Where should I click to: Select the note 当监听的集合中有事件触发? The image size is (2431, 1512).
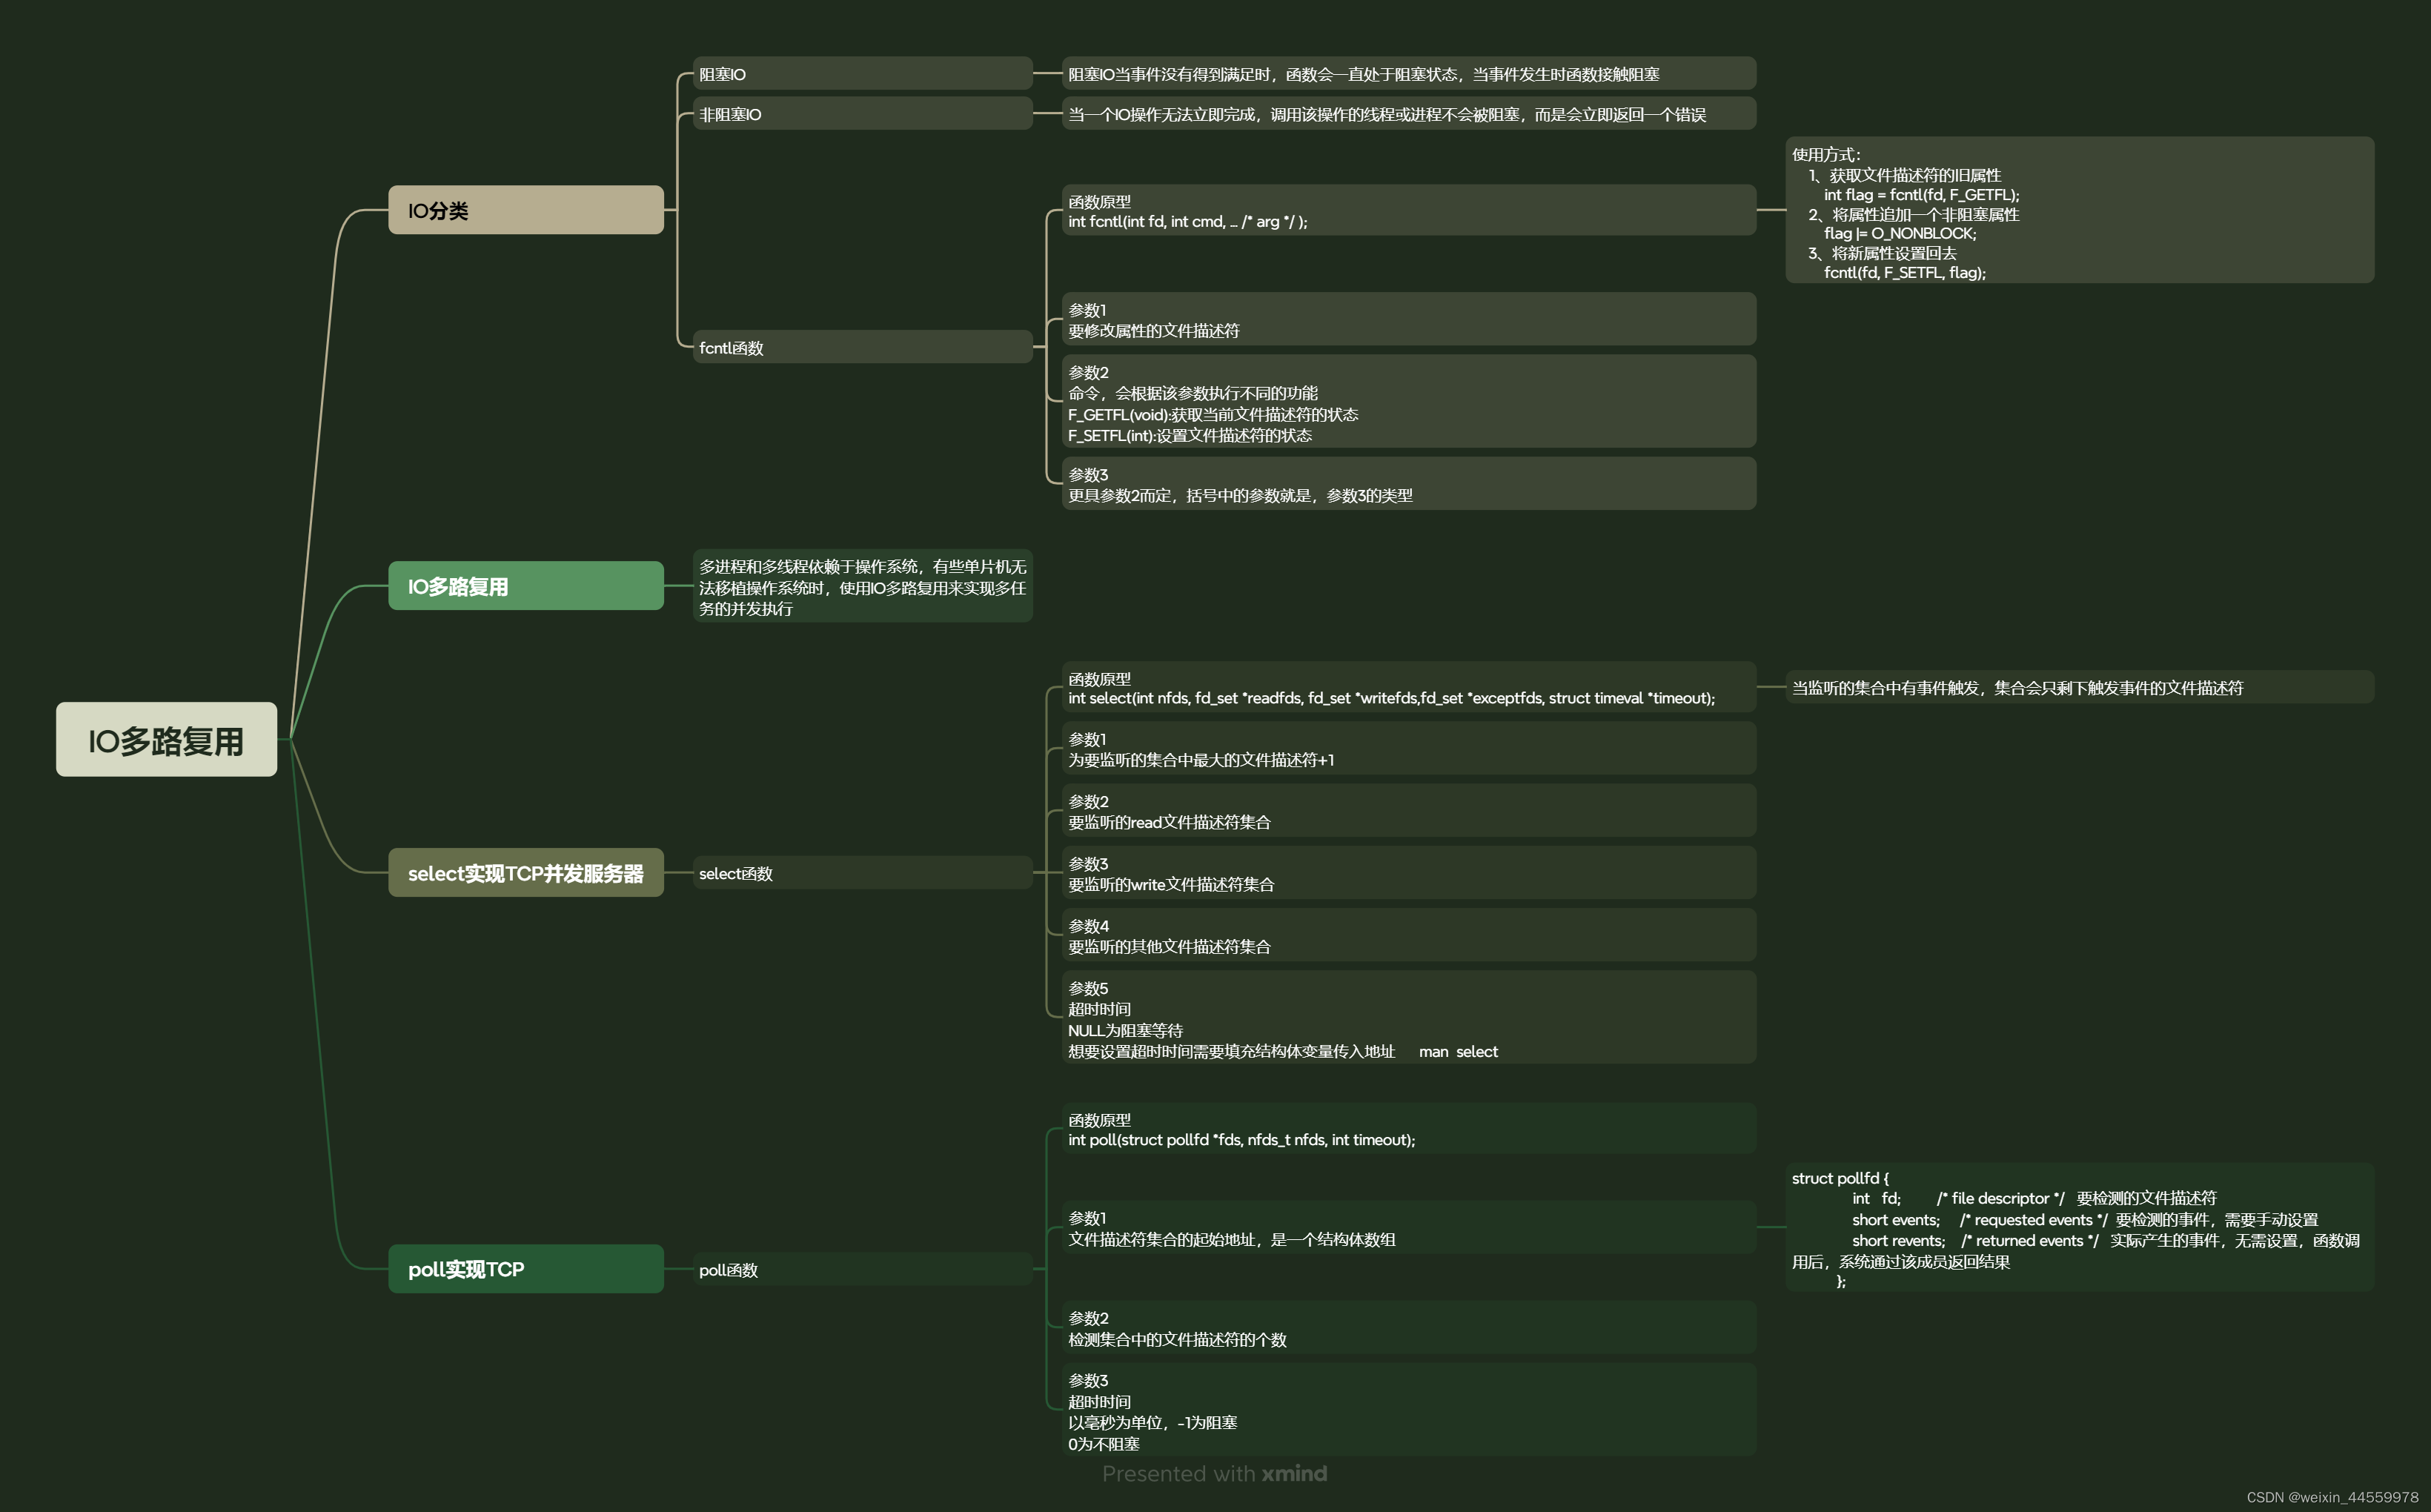tap(2080, 687)
